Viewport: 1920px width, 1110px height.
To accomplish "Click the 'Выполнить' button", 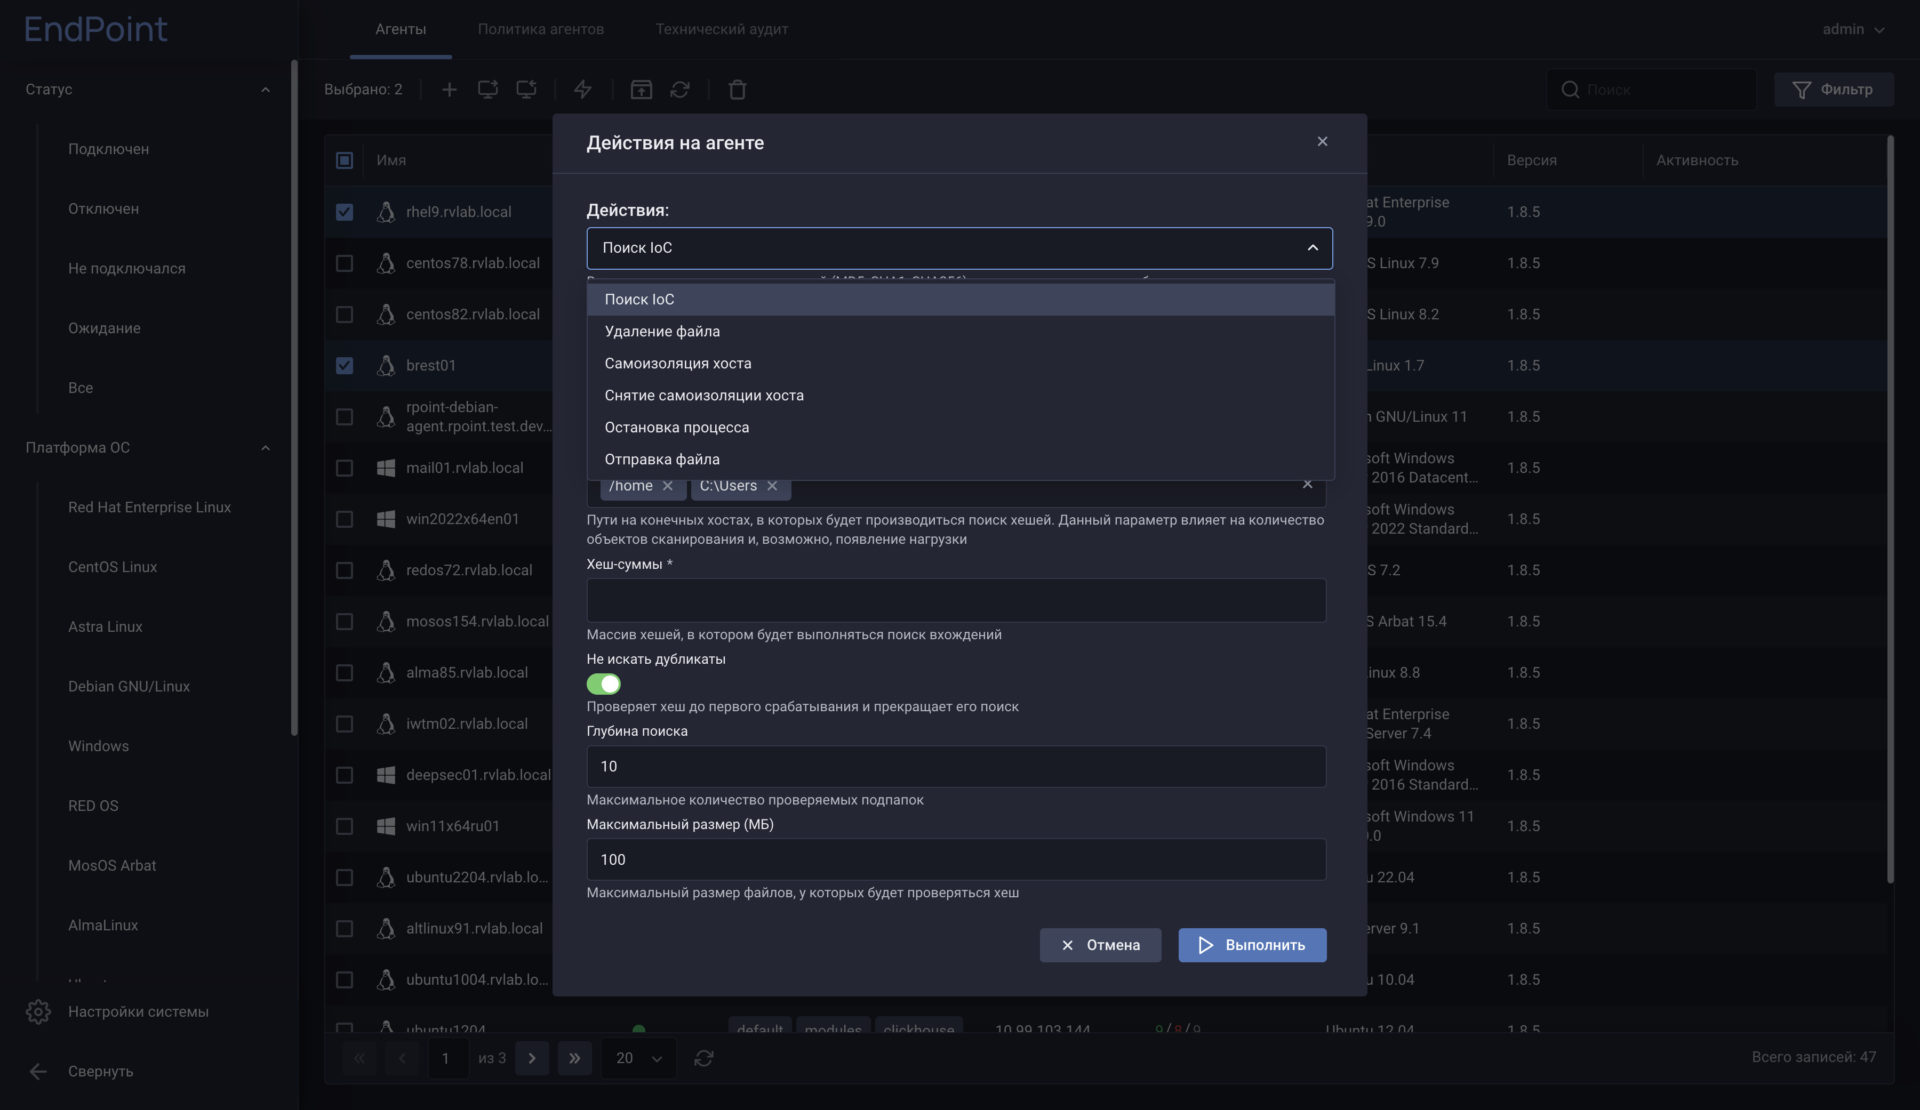I will point(1252,945).
